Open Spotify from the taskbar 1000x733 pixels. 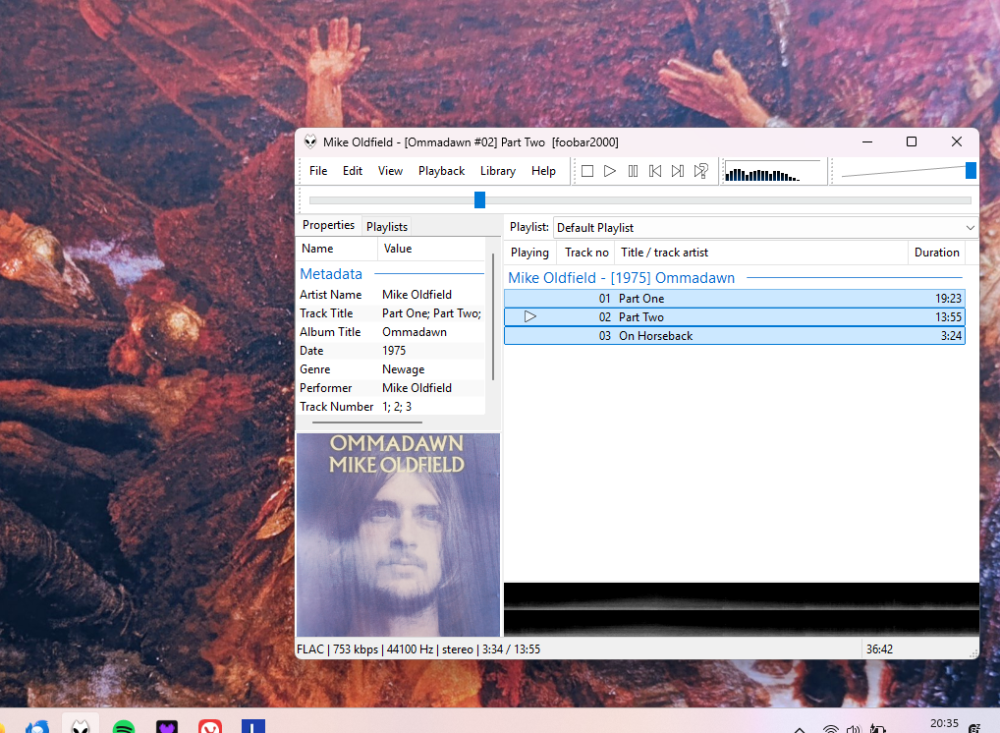pyautogui.click(x=124, y=728)
